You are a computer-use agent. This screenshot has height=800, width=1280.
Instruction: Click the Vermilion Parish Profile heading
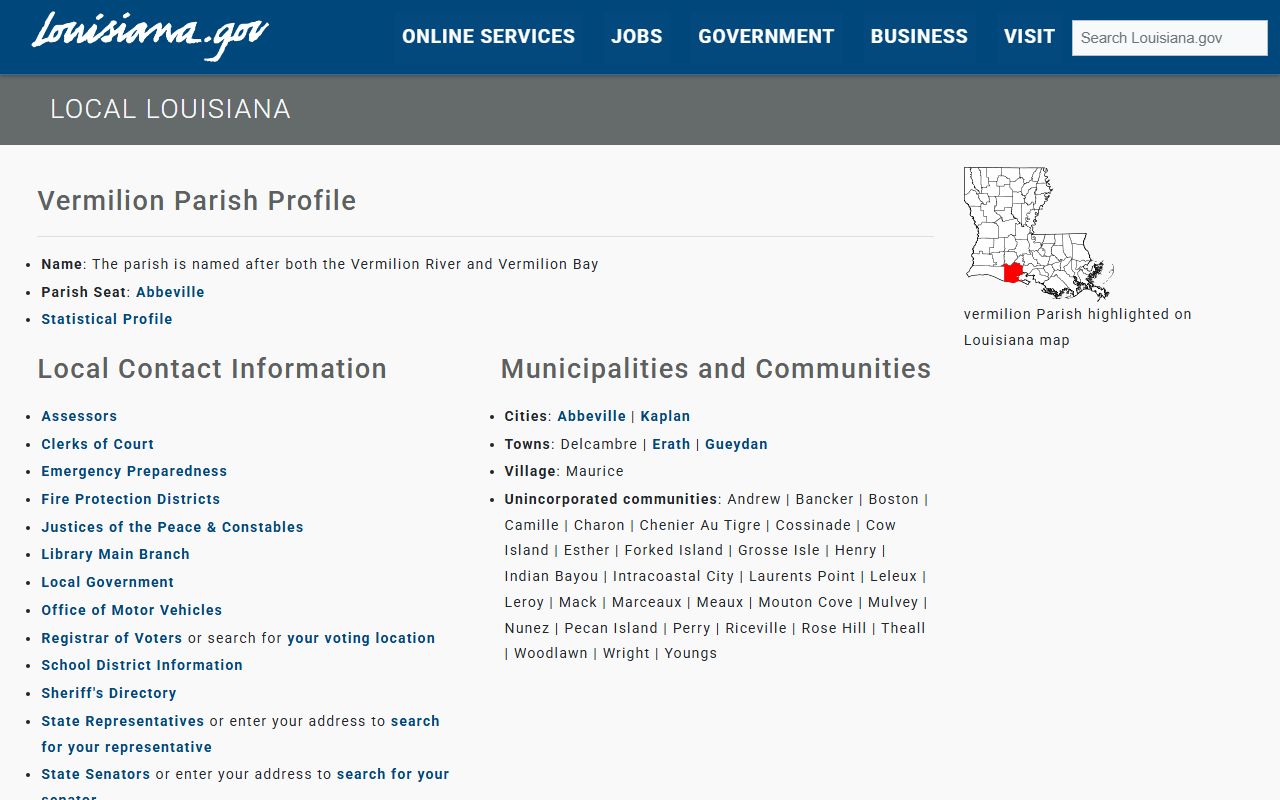point(197,200)
